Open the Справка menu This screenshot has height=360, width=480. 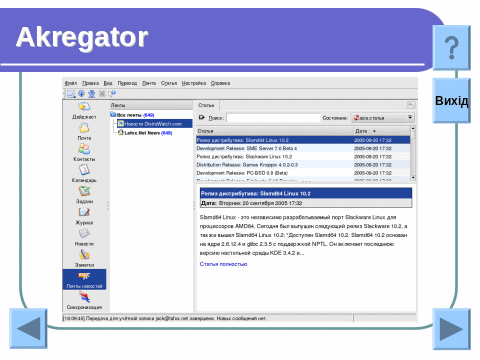coord(220,83)
